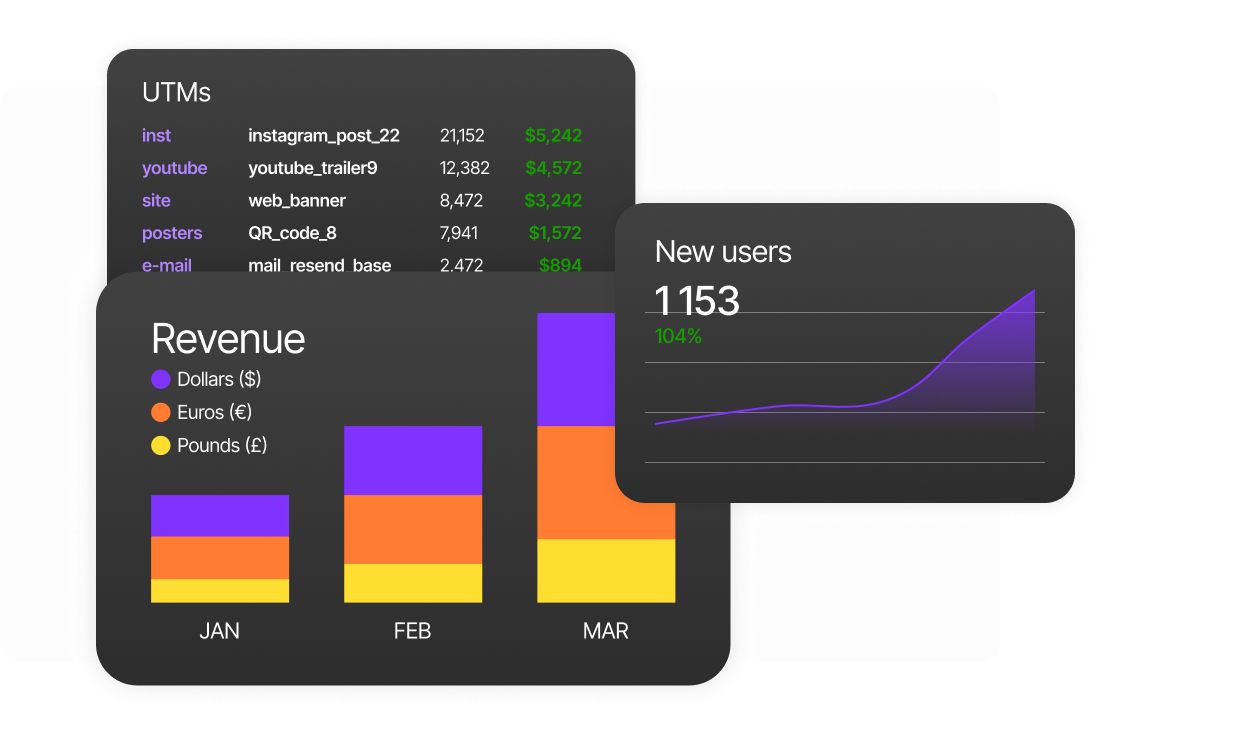Select the youtube_trailer9 campaign entry
This screenshot has width=1254, height=749.
click(x=312, y=168)
